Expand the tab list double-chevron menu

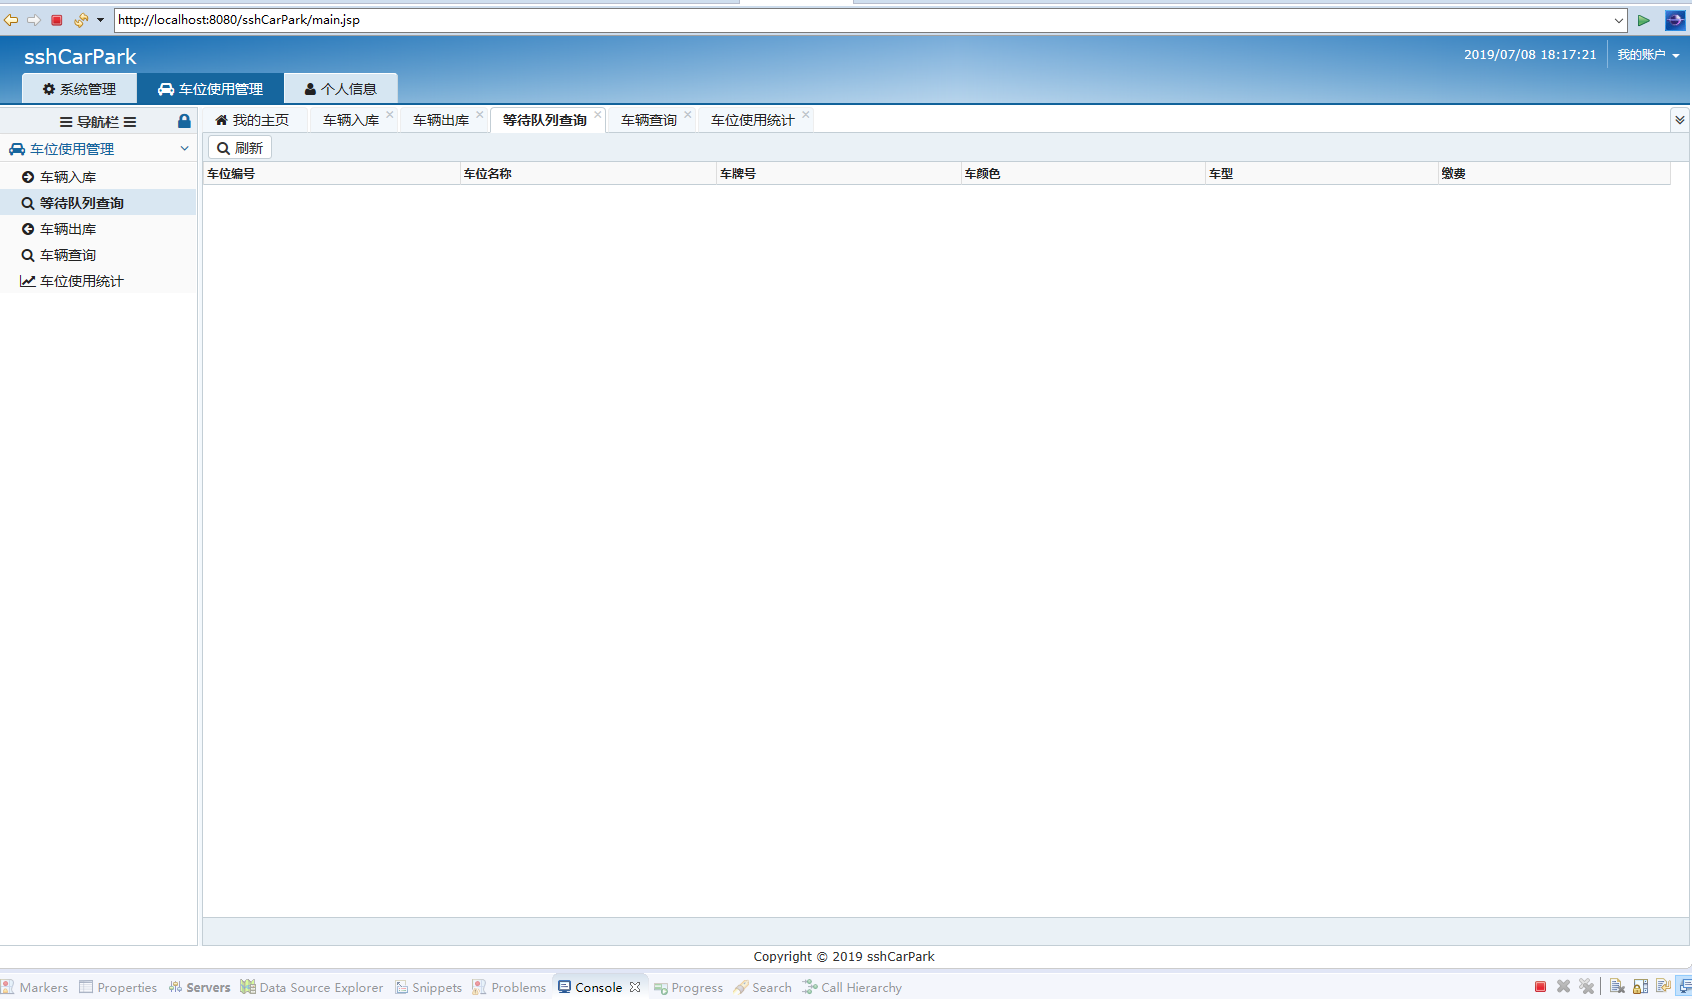(x=1680, y=120)
